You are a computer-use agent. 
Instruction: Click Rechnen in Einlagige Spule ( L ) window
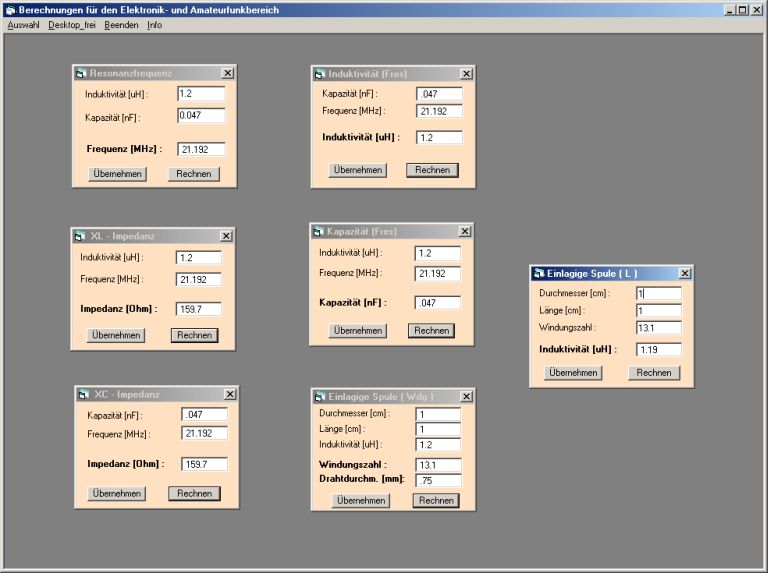click(654, 373)
